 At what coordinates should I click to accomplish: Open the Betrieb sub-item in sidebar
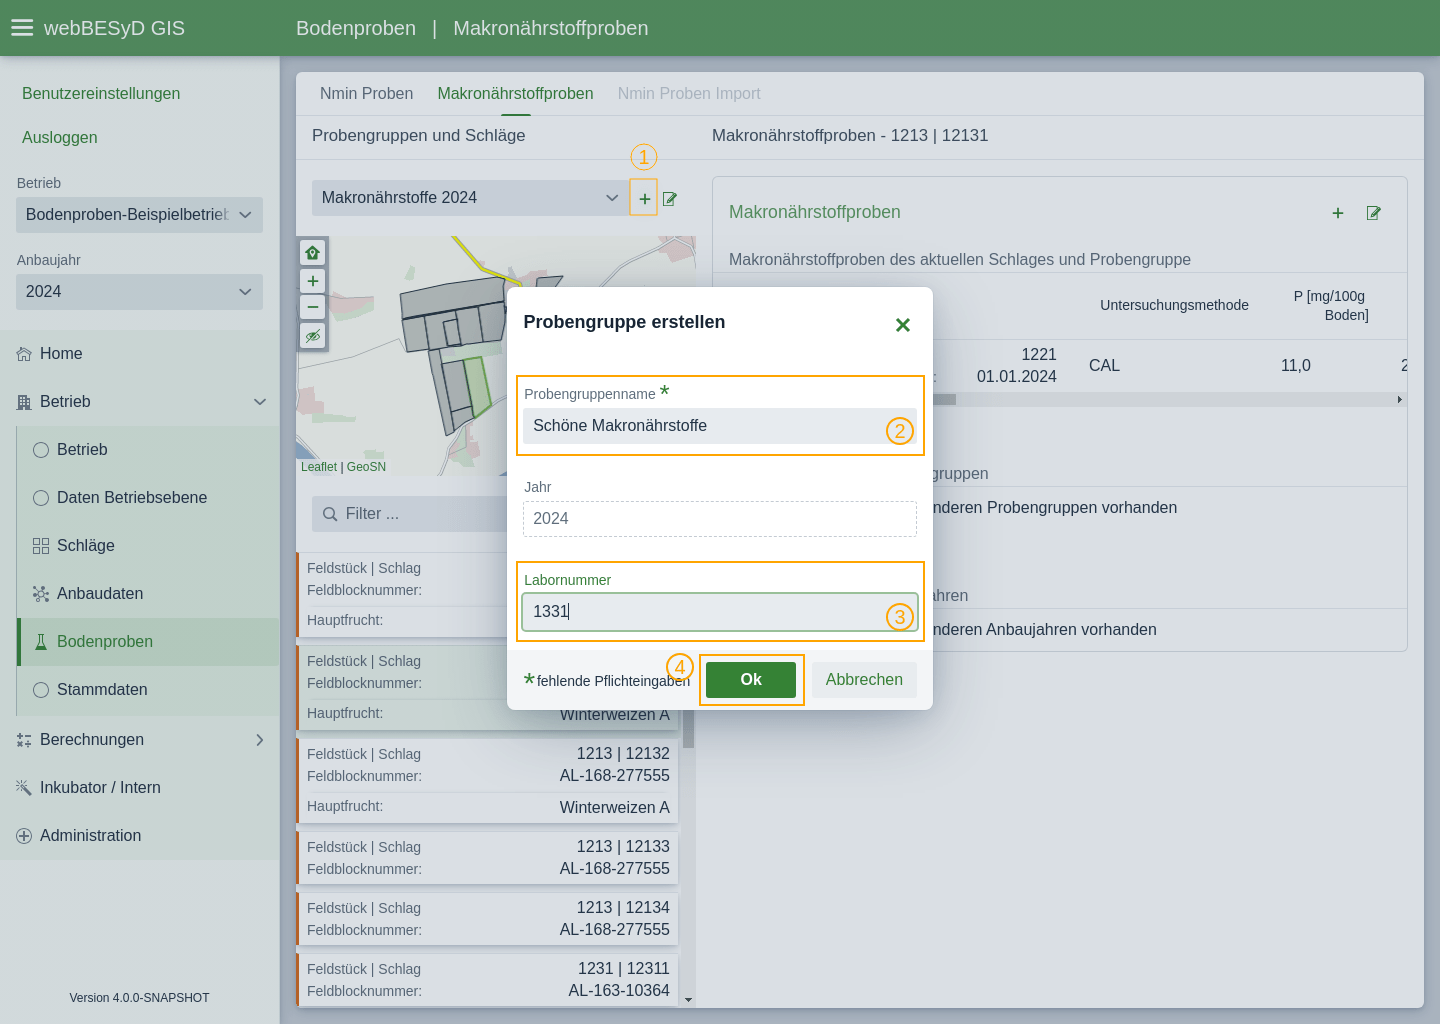pos(148,450)
